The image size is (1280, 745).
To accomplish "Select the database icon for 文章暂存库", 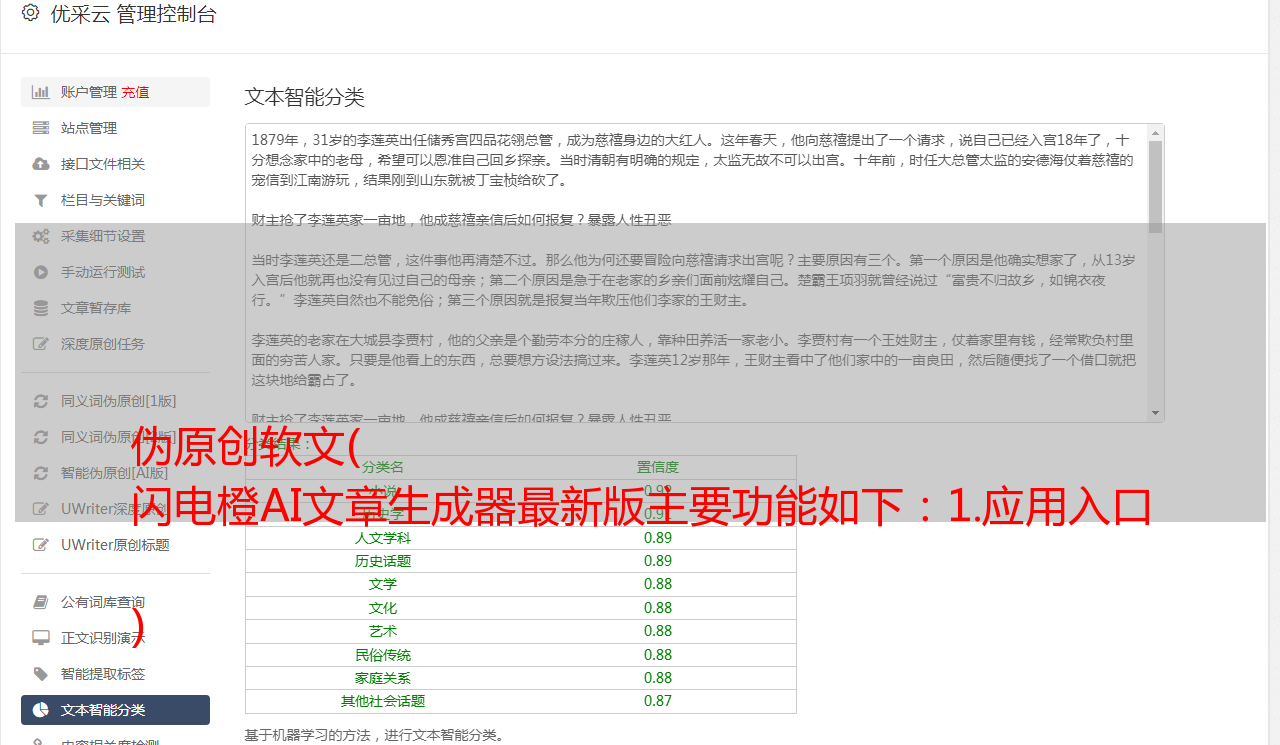I will 41,308.
